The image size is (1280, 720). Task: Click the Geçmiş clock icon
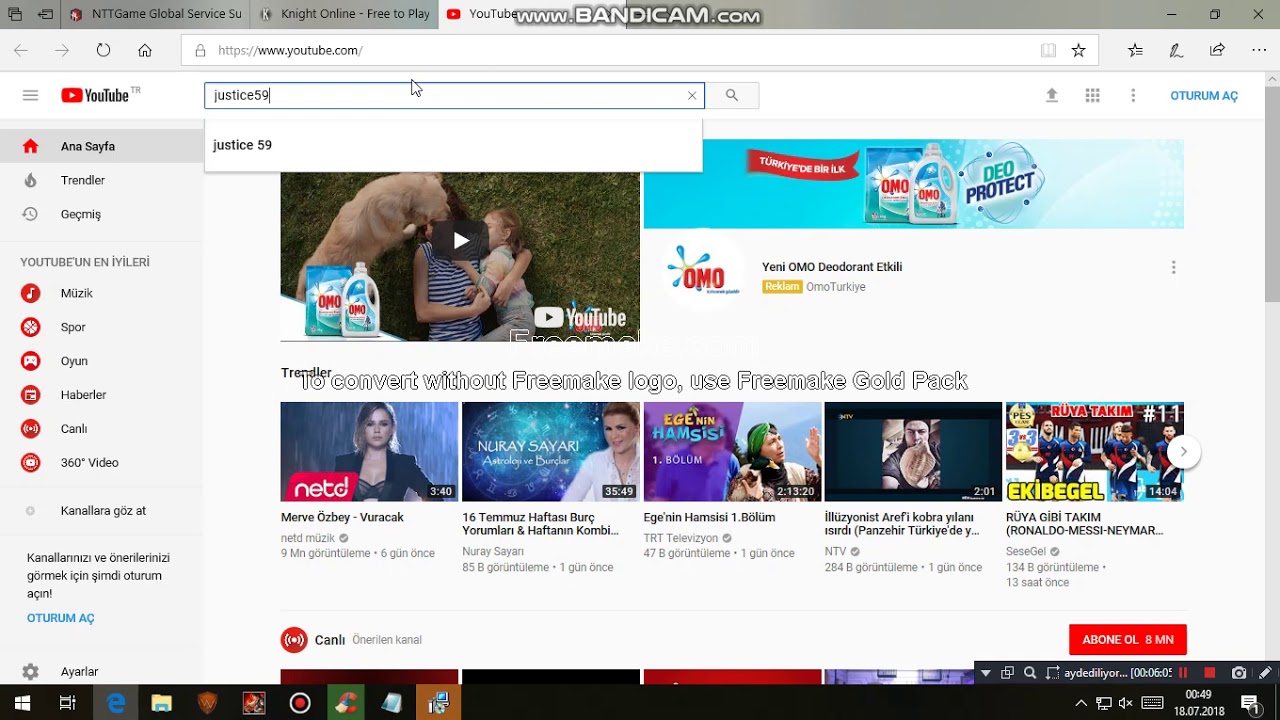pos(30,214)
